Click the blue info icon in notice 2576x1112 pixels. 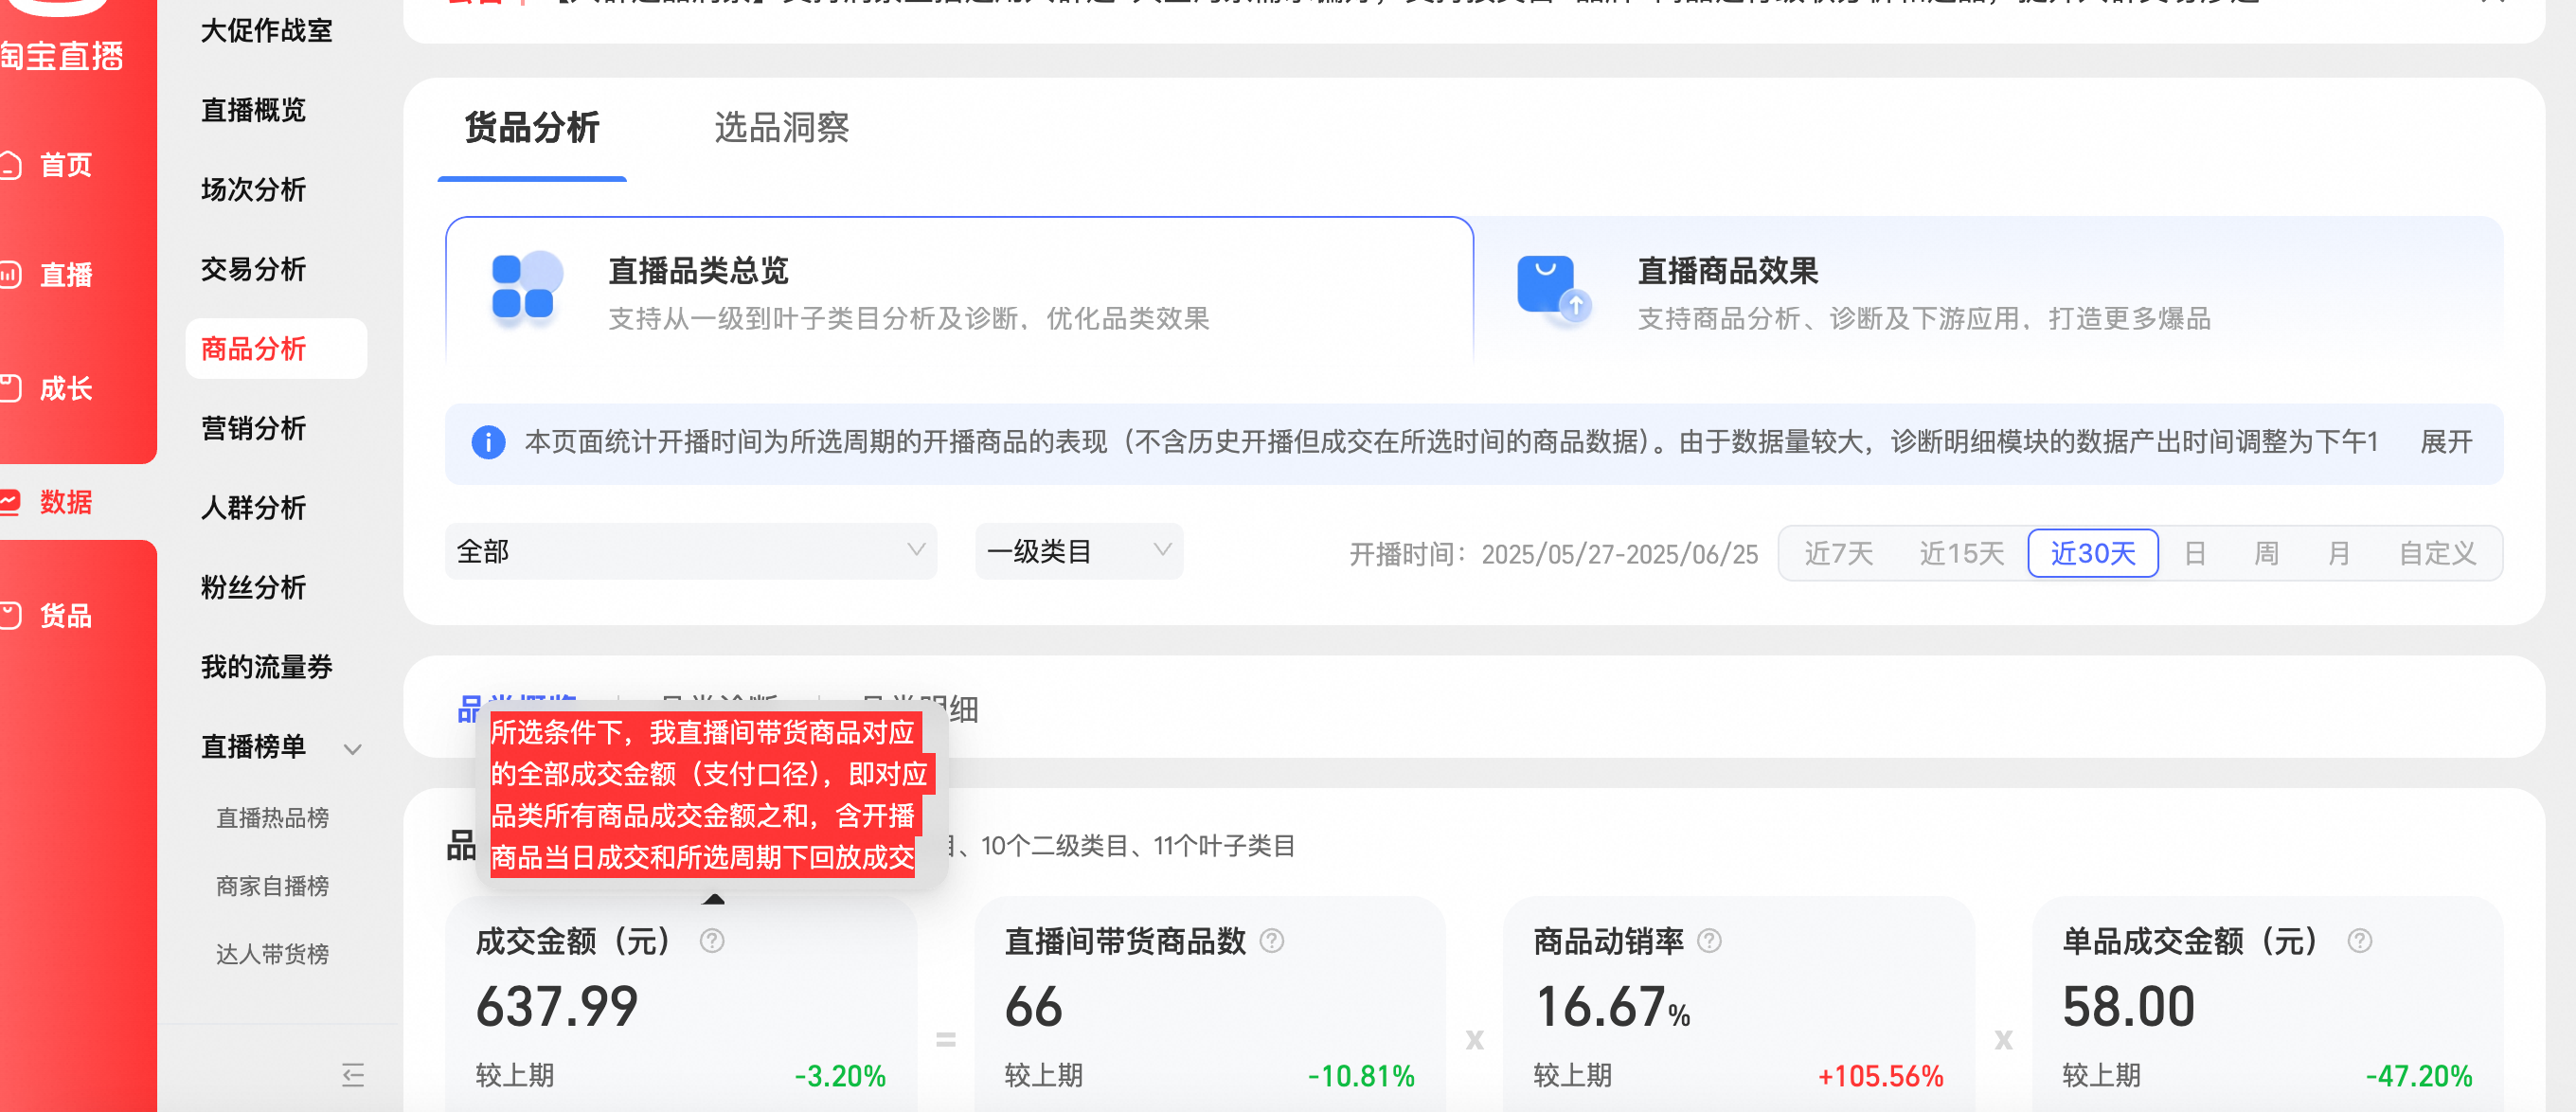point(488,442)
